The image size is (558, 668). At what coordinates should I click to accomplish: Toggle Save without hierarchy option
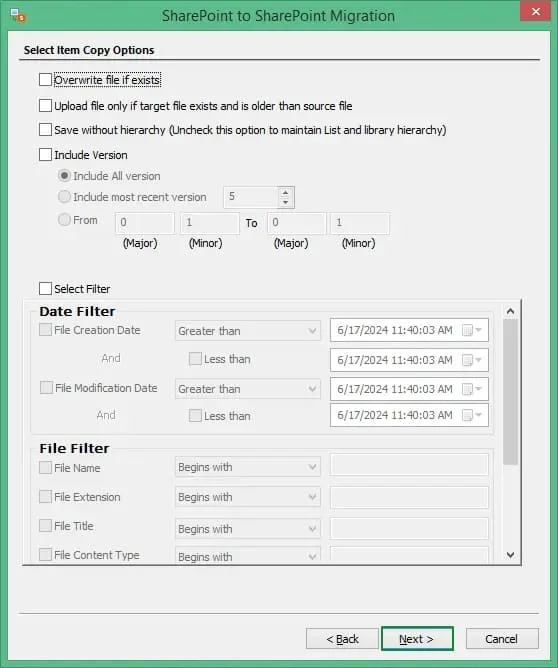(45, 130)
